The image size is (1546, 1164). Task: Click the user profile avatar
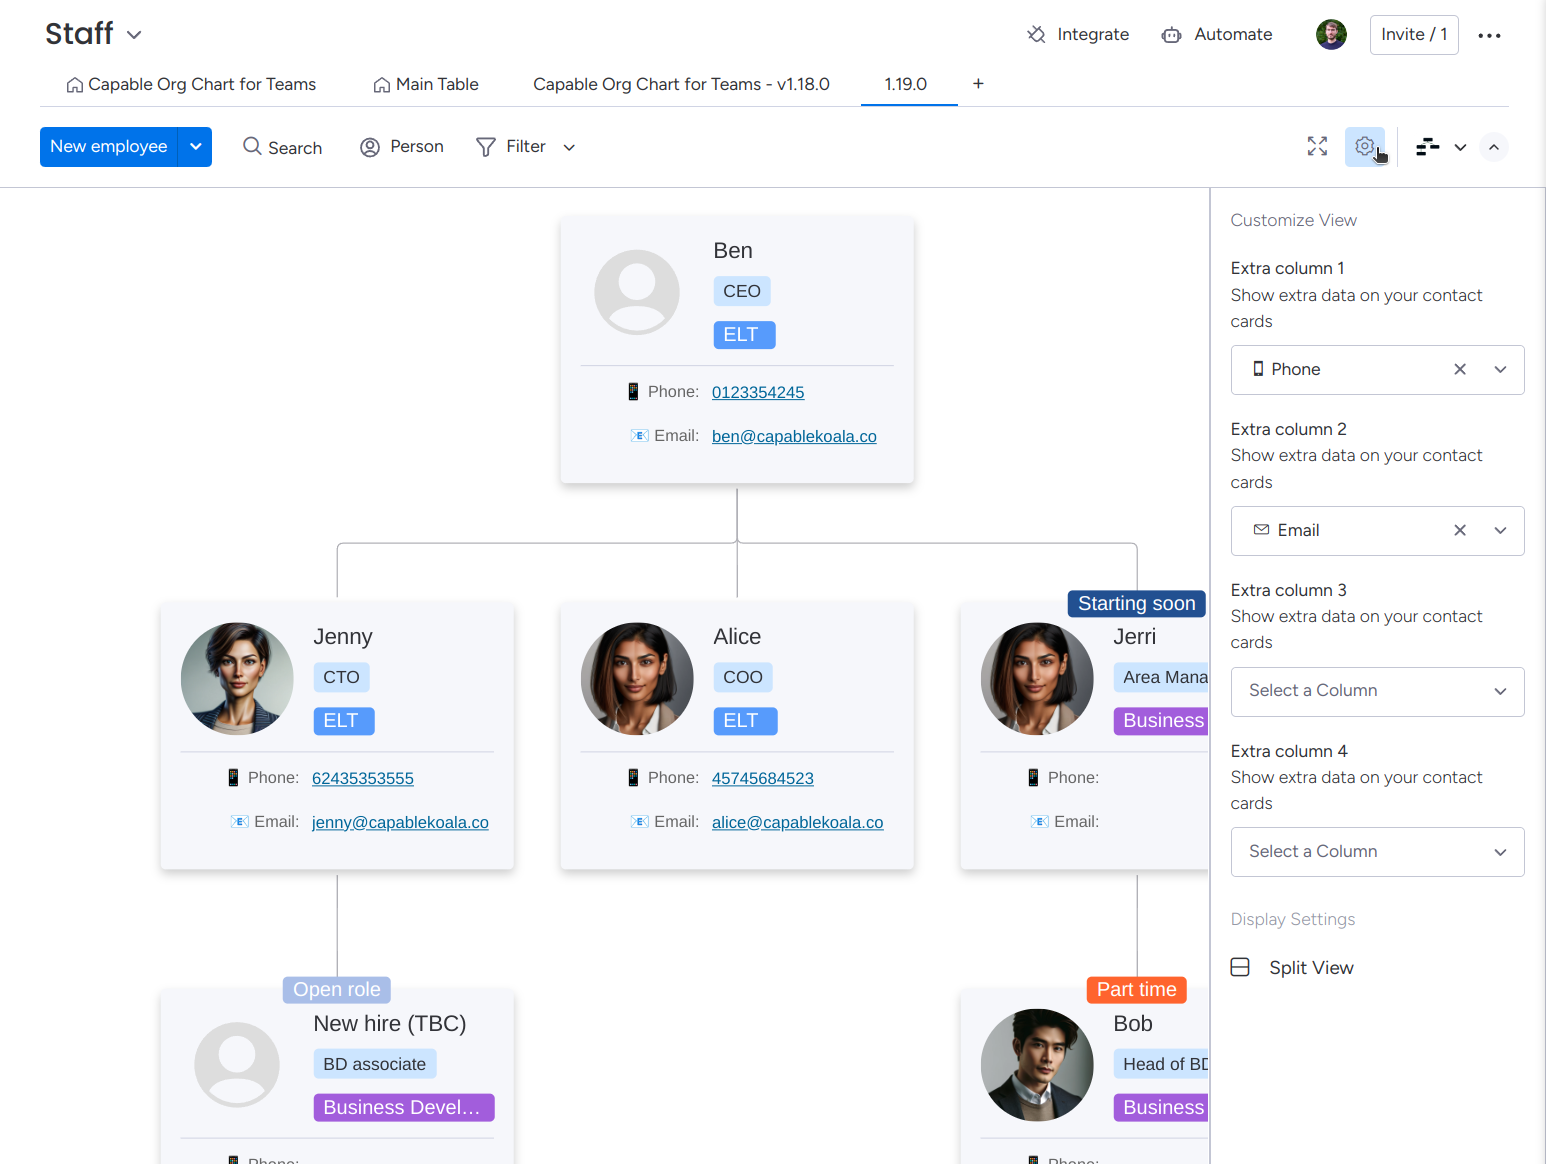(1331, 35)
